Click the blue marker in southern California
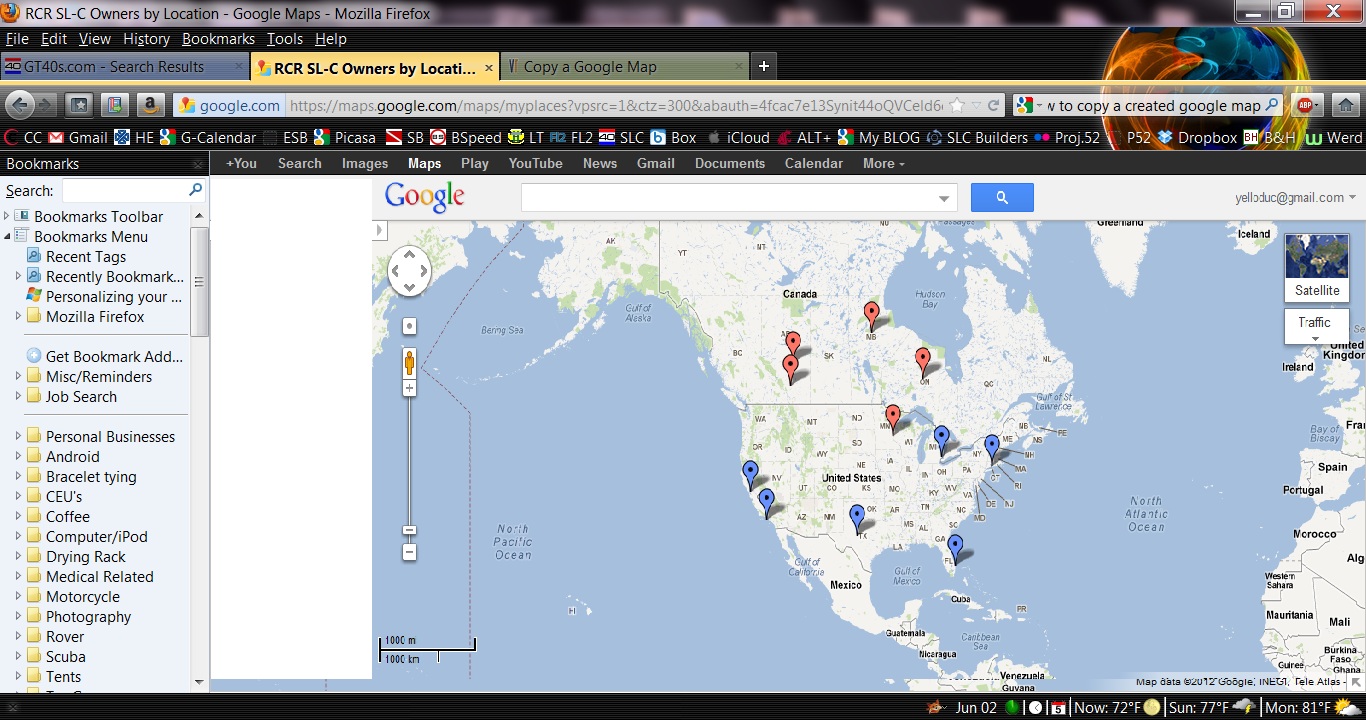The width and height of the screenshot is (1366, 720). pyautogui.click(x=766, y=502)
